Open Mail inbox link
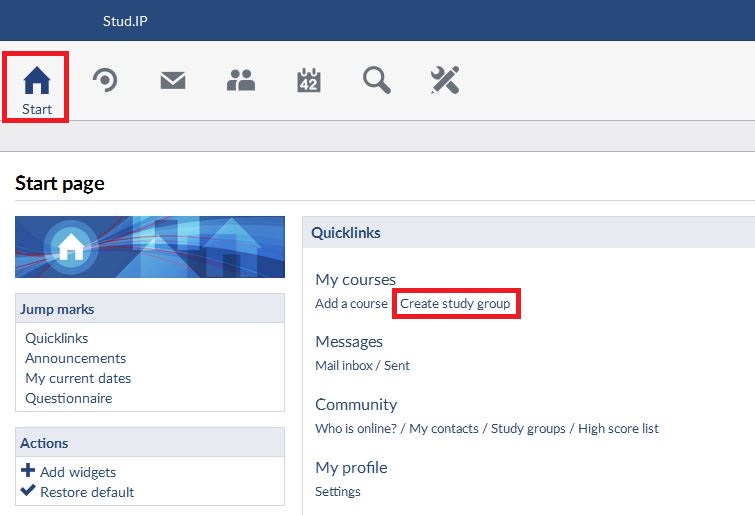The image size is (755, 515). click(344, 366)
